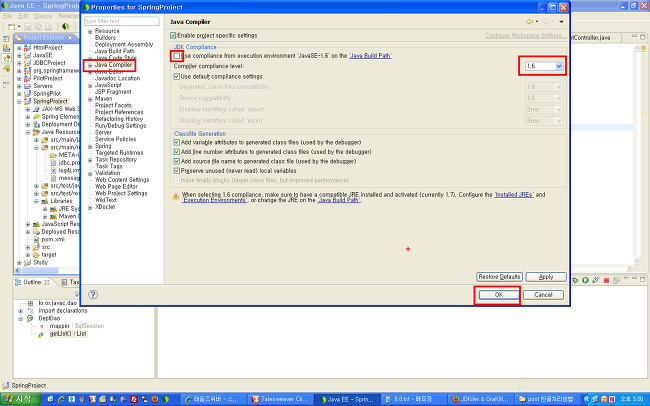Click the new wizard toolbar icon in Eclipse
650x406 pixels.
(x=12, y=27)
